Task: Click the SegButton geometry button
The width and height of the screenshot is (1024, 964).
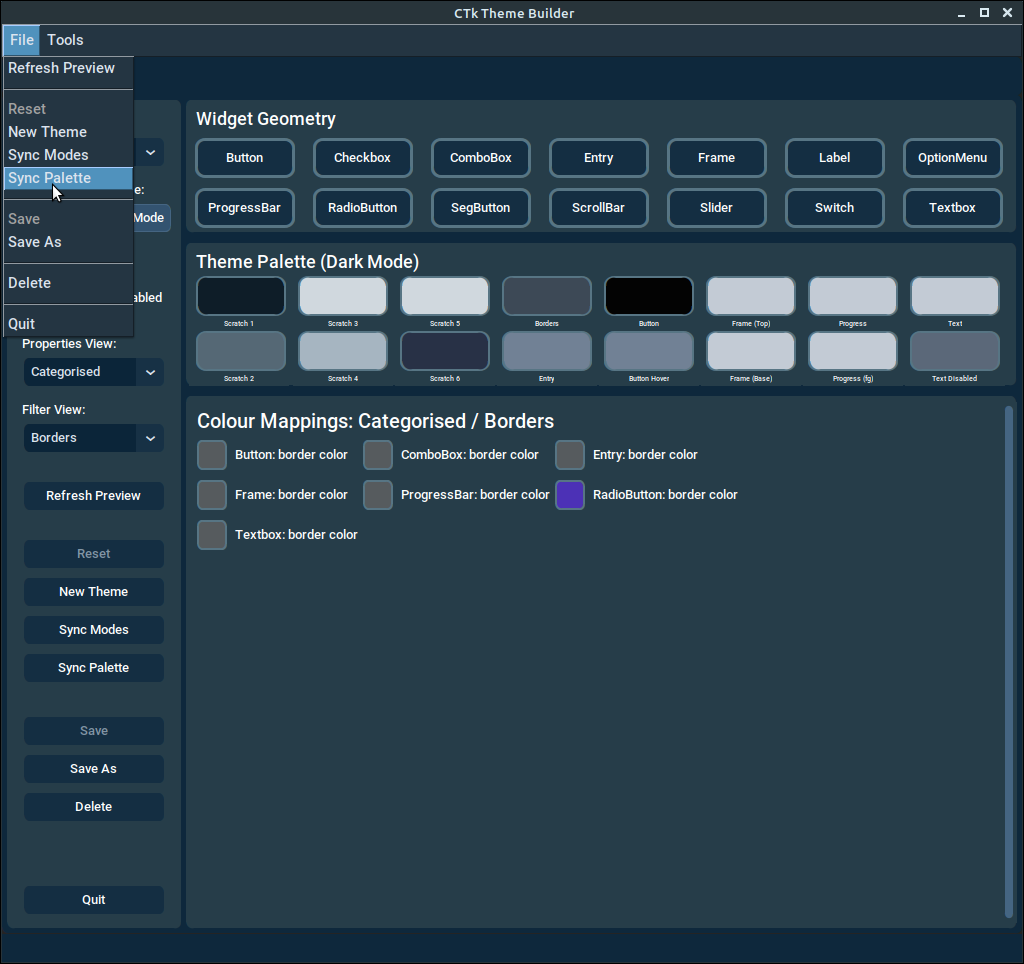Action: (x=481, y=208)
